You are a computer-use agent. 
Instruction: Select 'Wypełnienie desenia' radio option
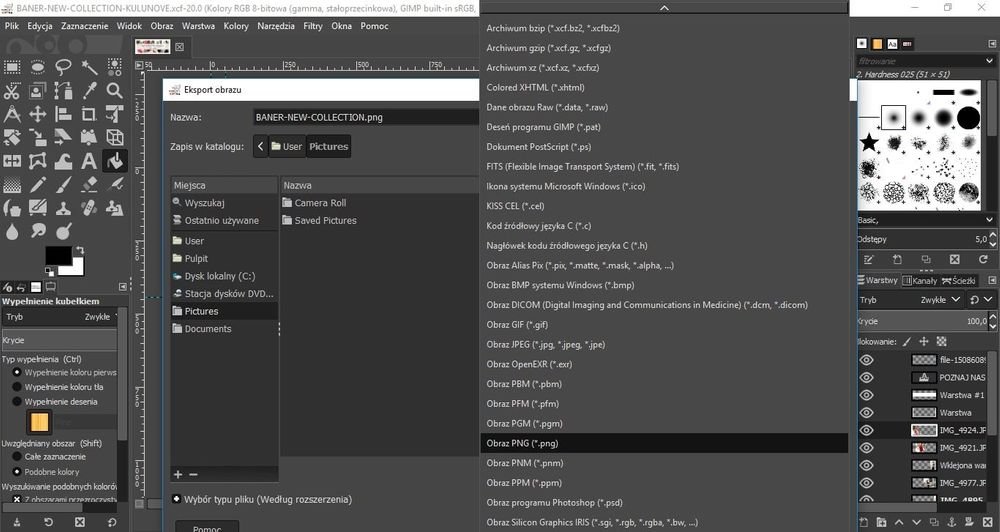coord(17,402)
